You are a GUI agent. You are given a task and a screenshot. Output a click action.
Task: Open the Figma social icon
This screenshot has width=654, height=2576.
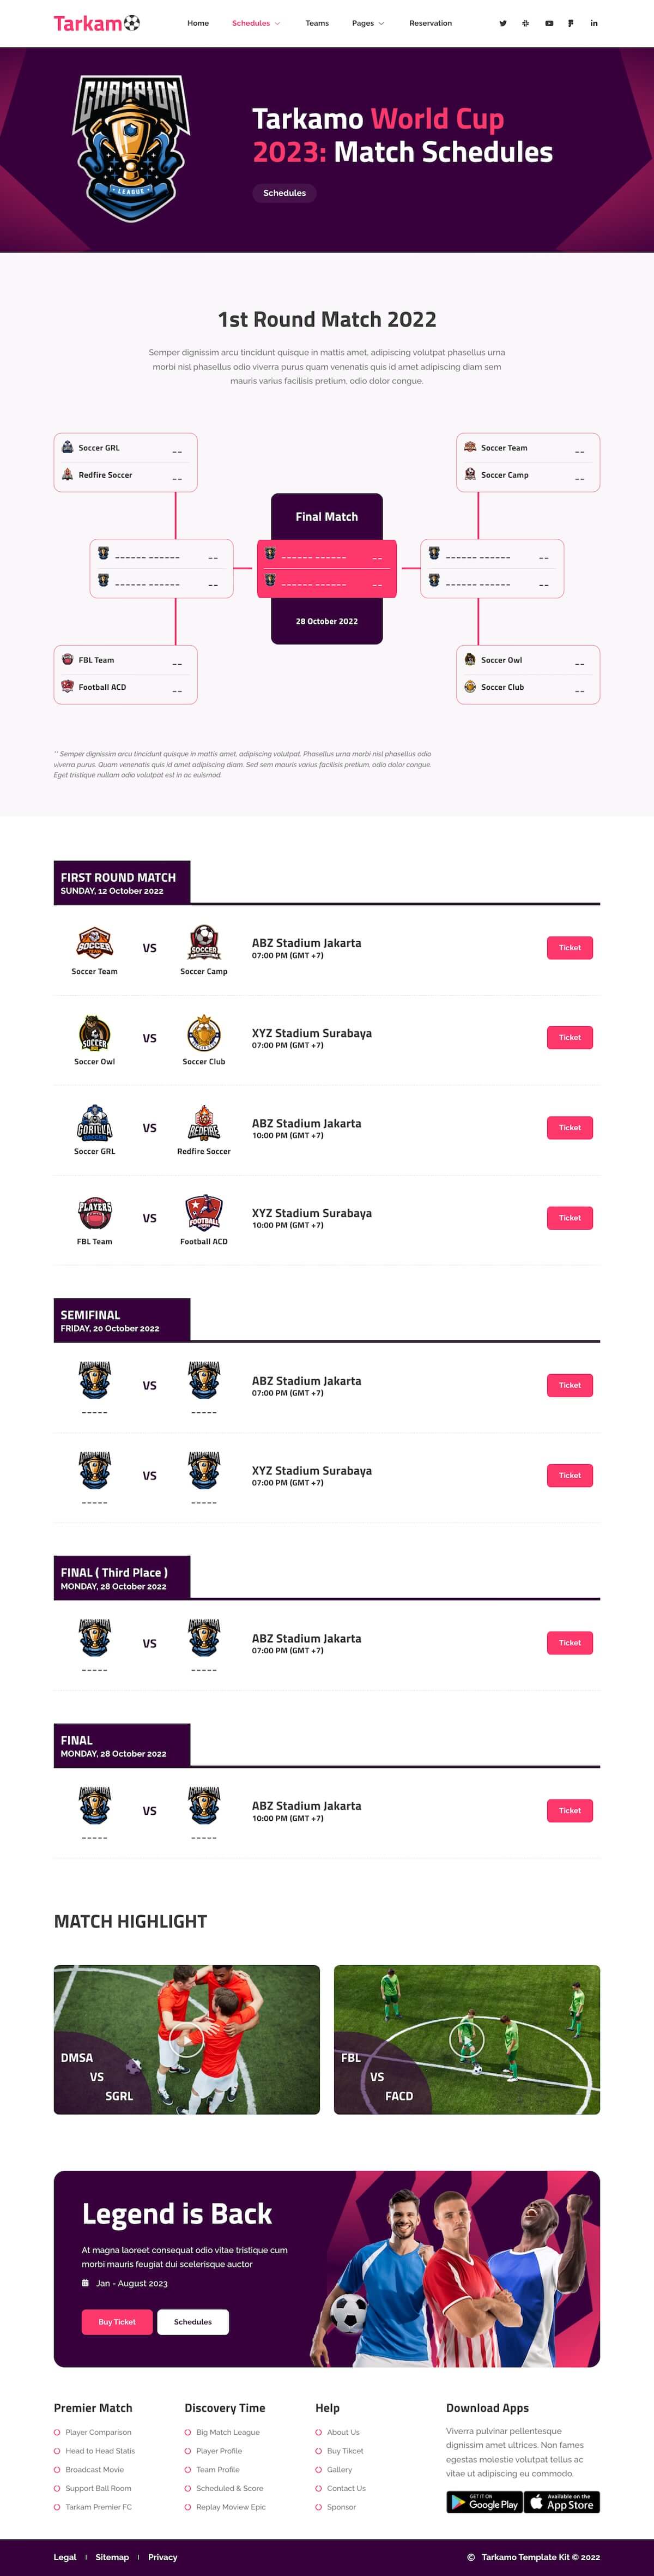(x=571, y=23)
